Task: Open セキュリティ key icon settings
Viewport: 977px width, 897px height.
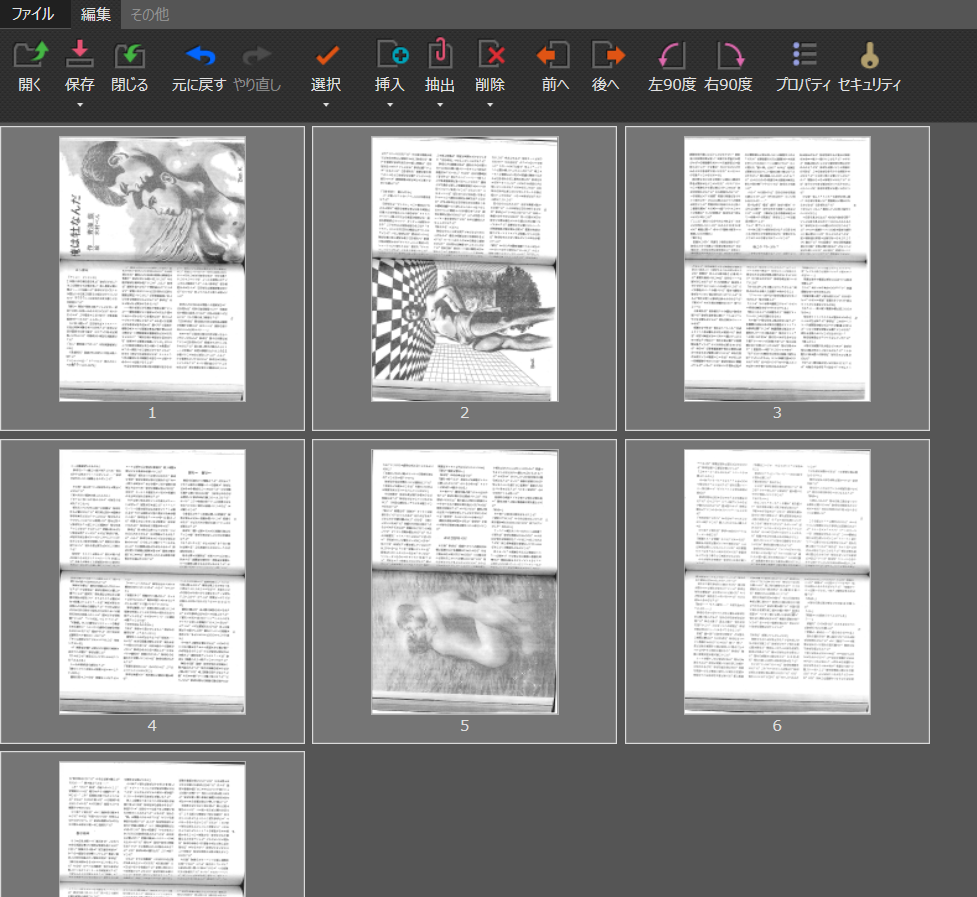Action: click(x=869, y=55)
